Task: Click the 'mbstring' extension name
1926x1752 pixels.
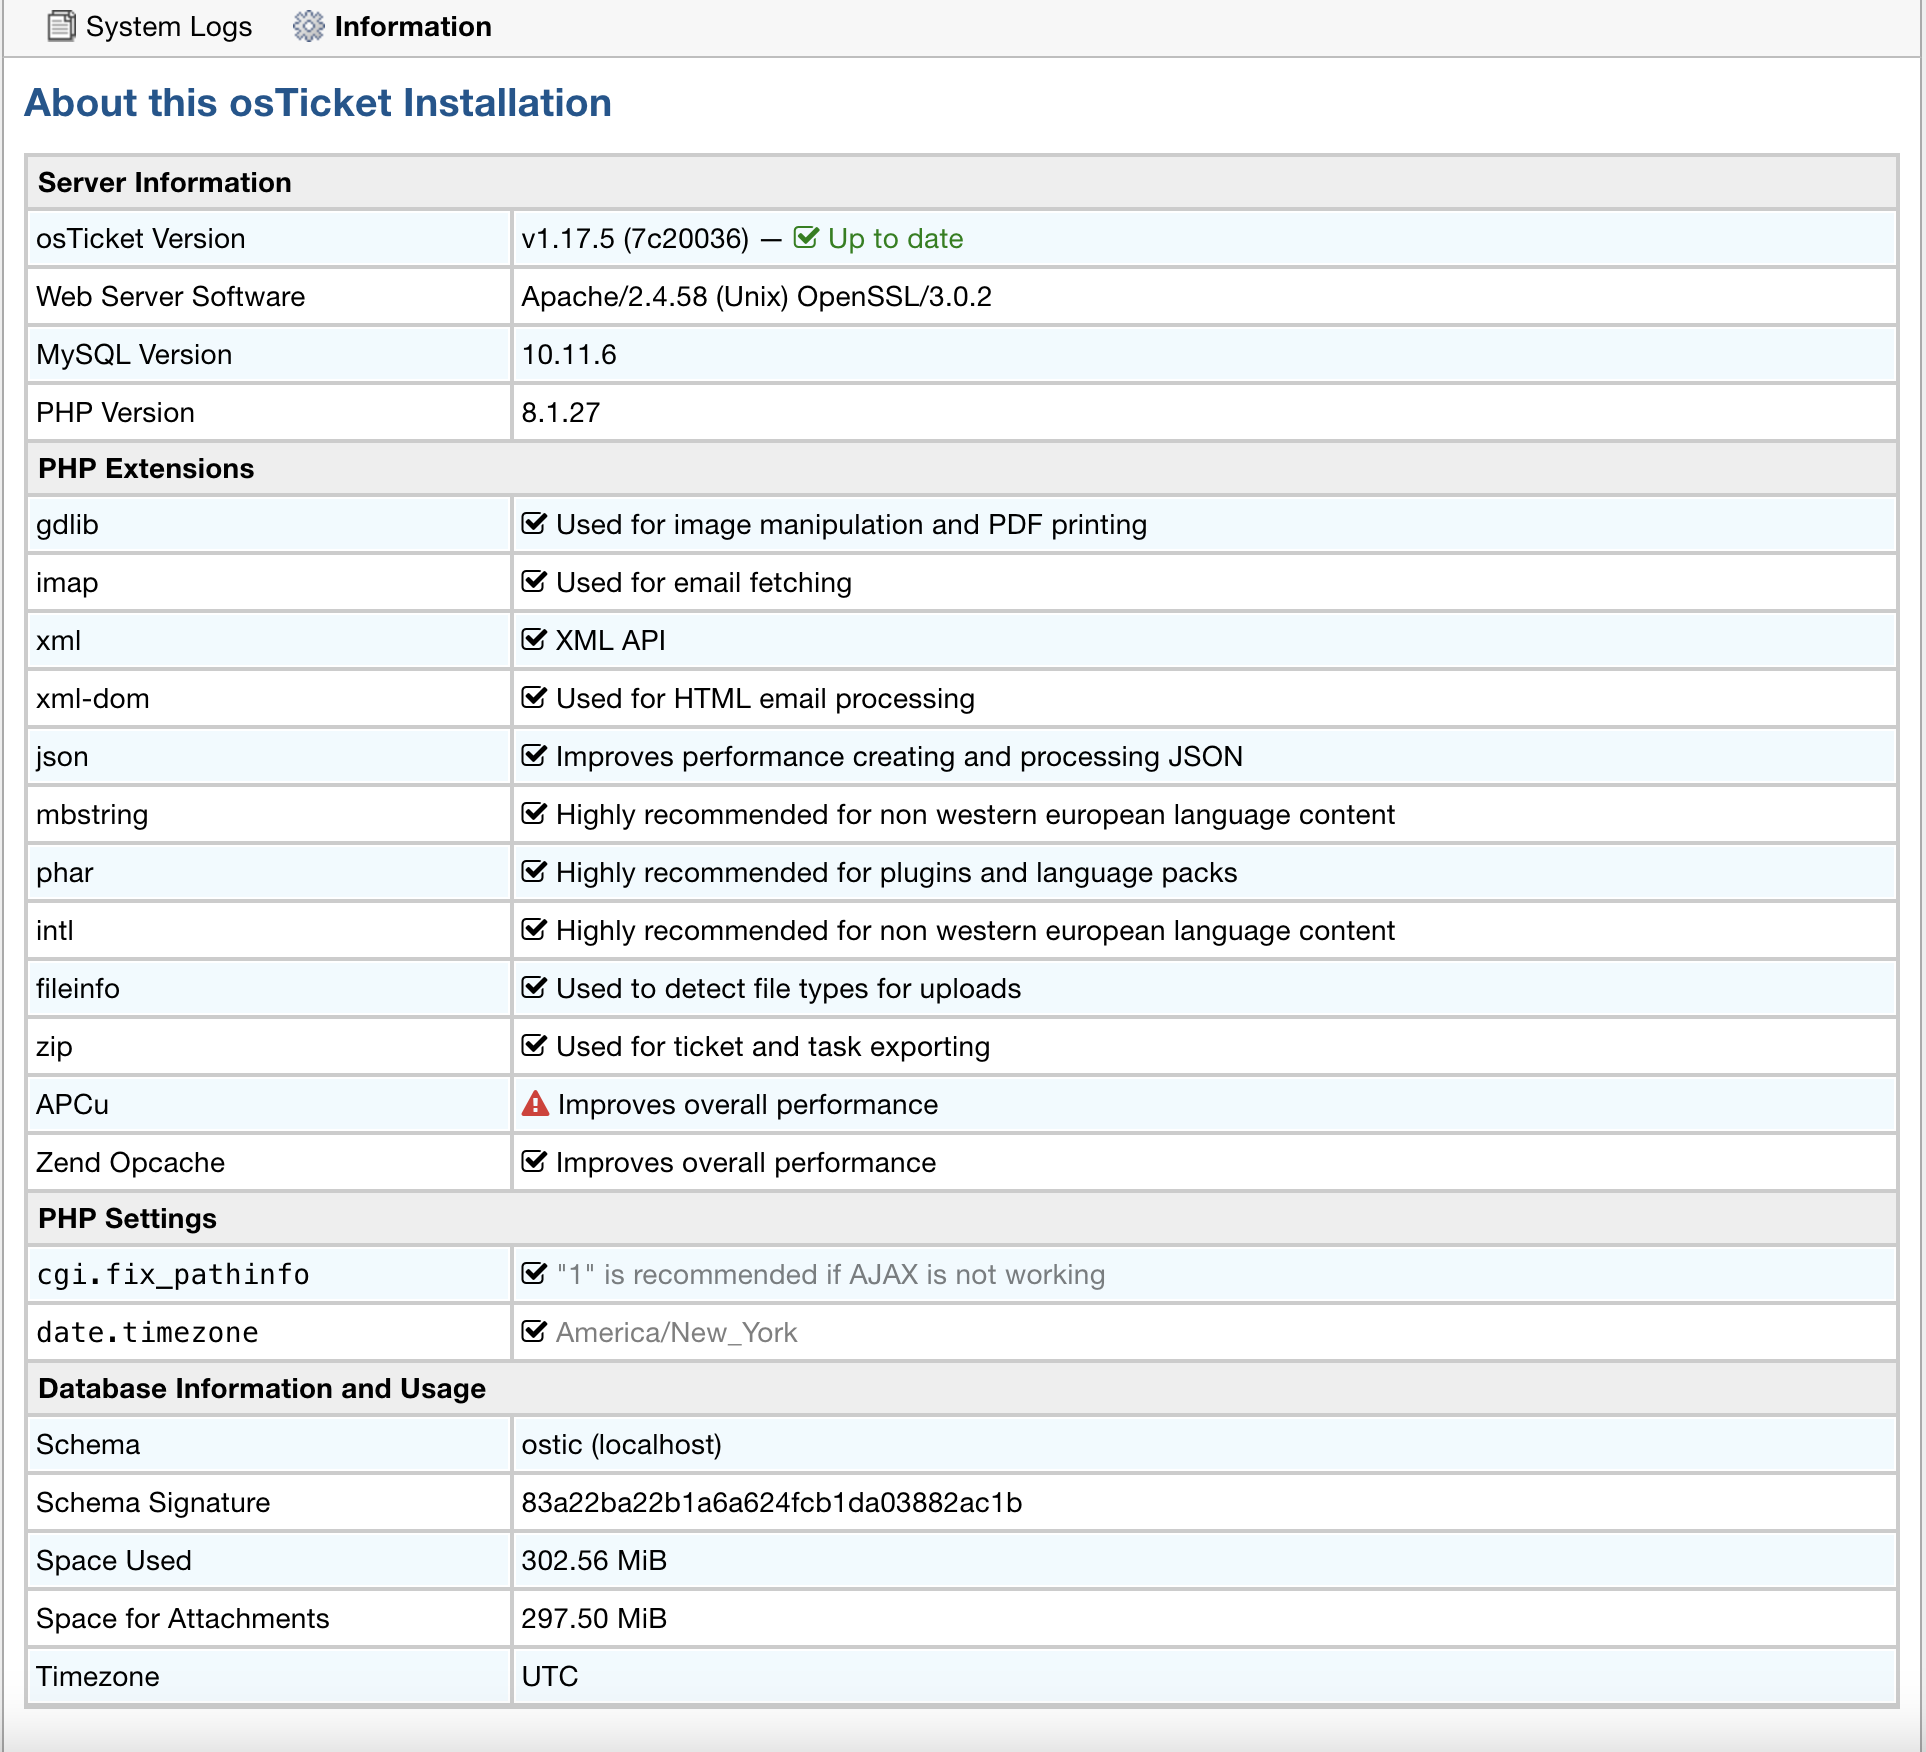Action: pos(92,815)
